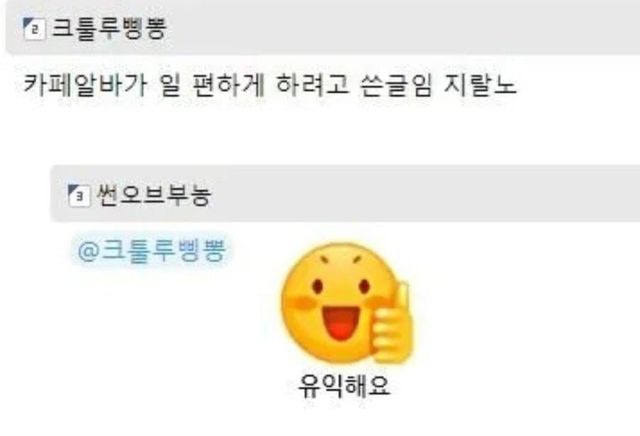Click the raised thumb hand on the sticker
The image size is (640, 436).
393,323
